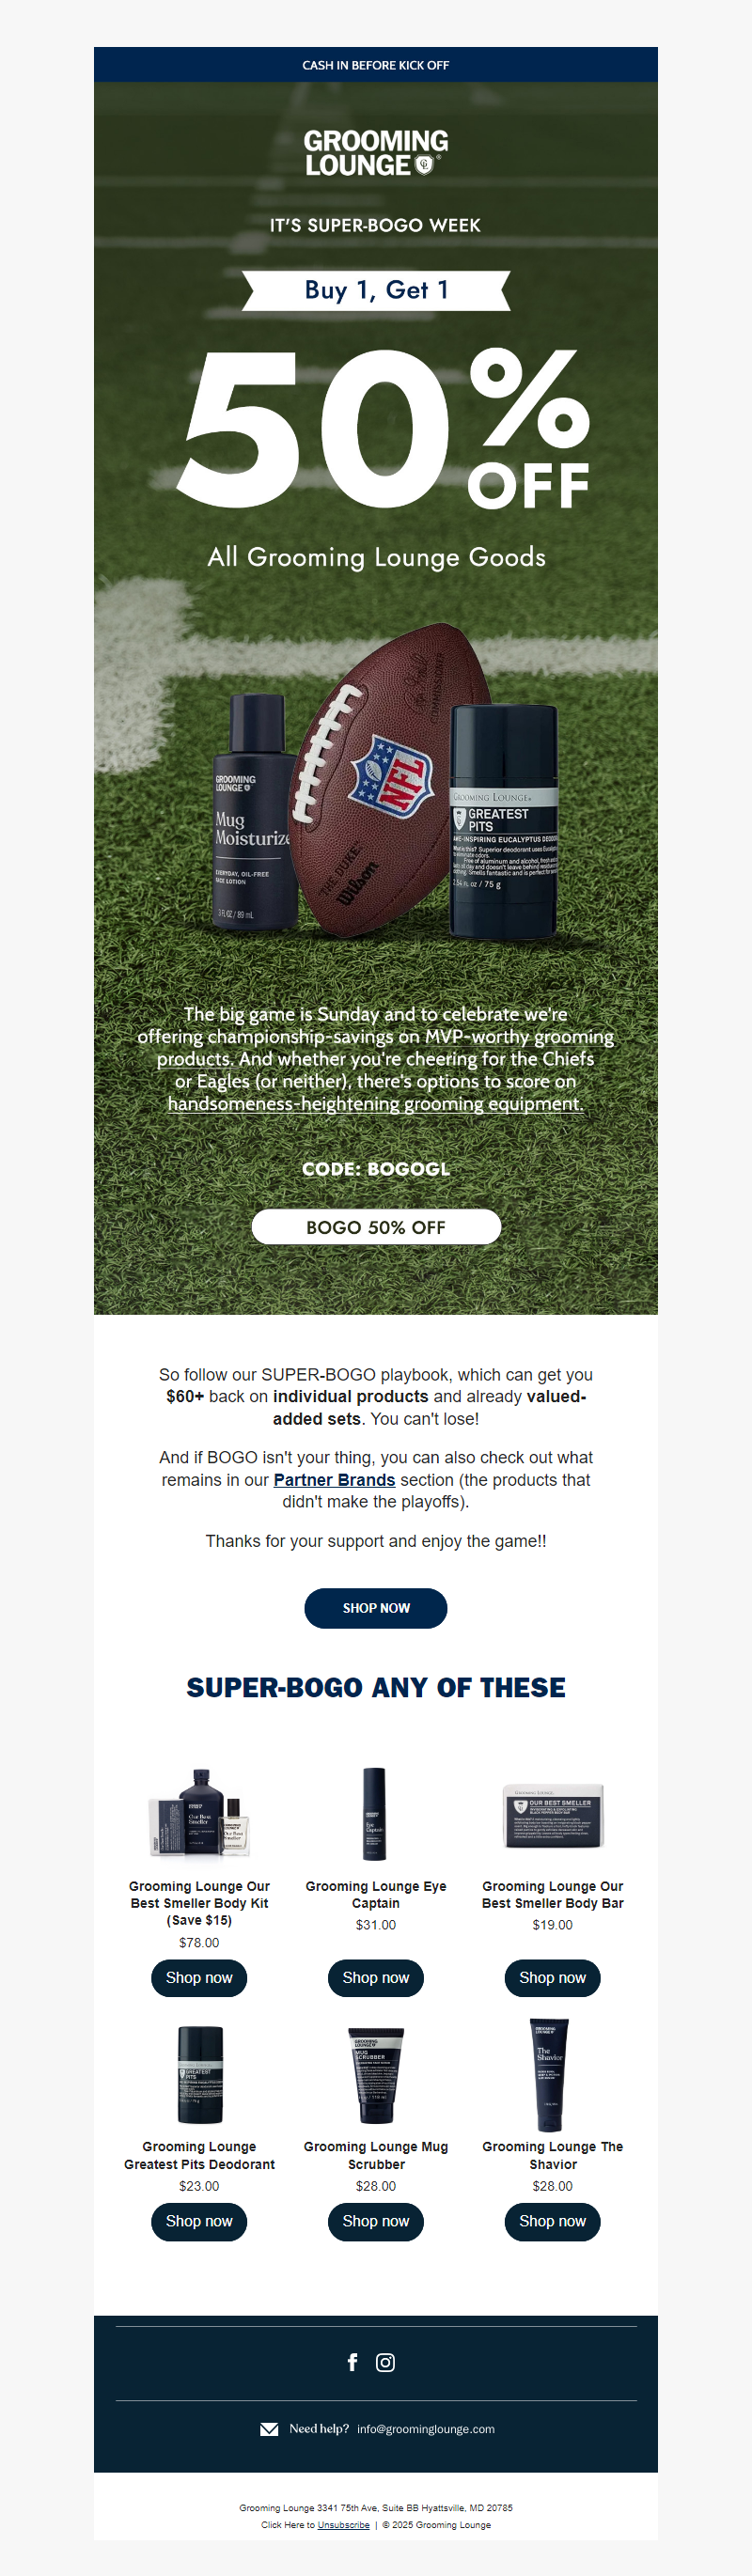This screenshot has height=2576, width=752.
Task: Shop now for Our Best Smeller Body Kit
Action: click(199, 1978)
